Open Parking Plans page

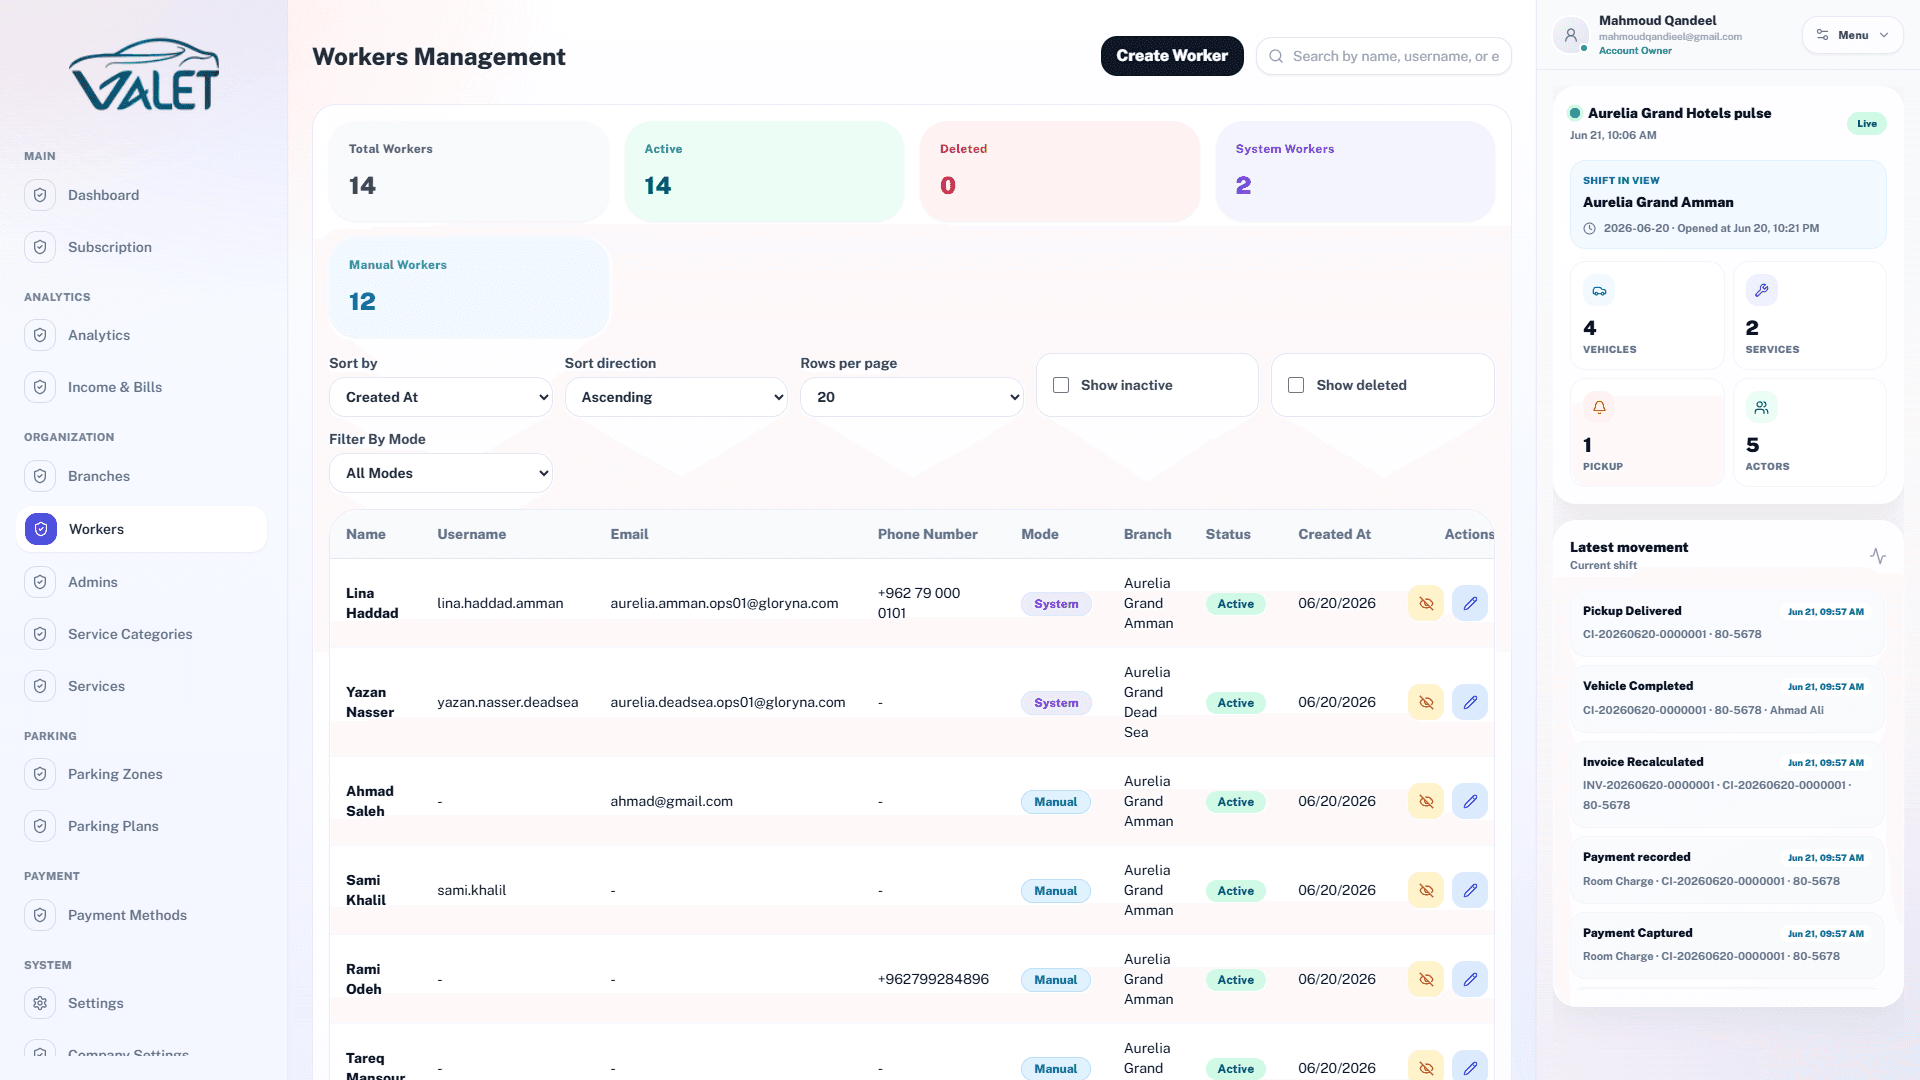(142, 826)
